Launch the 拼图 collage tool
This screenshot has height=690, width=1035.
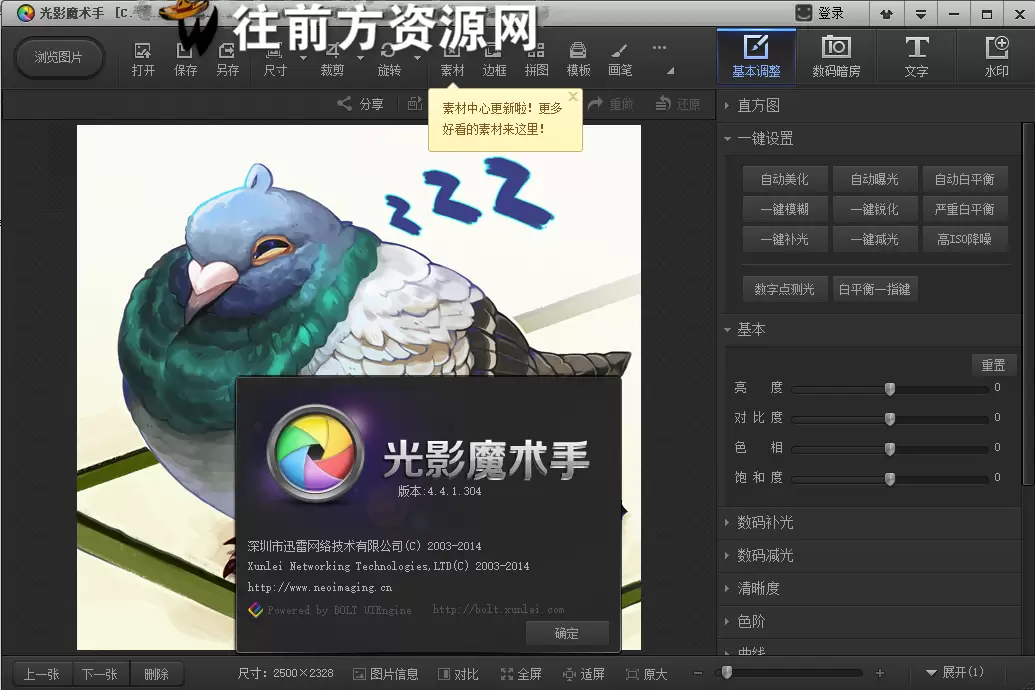537,59
